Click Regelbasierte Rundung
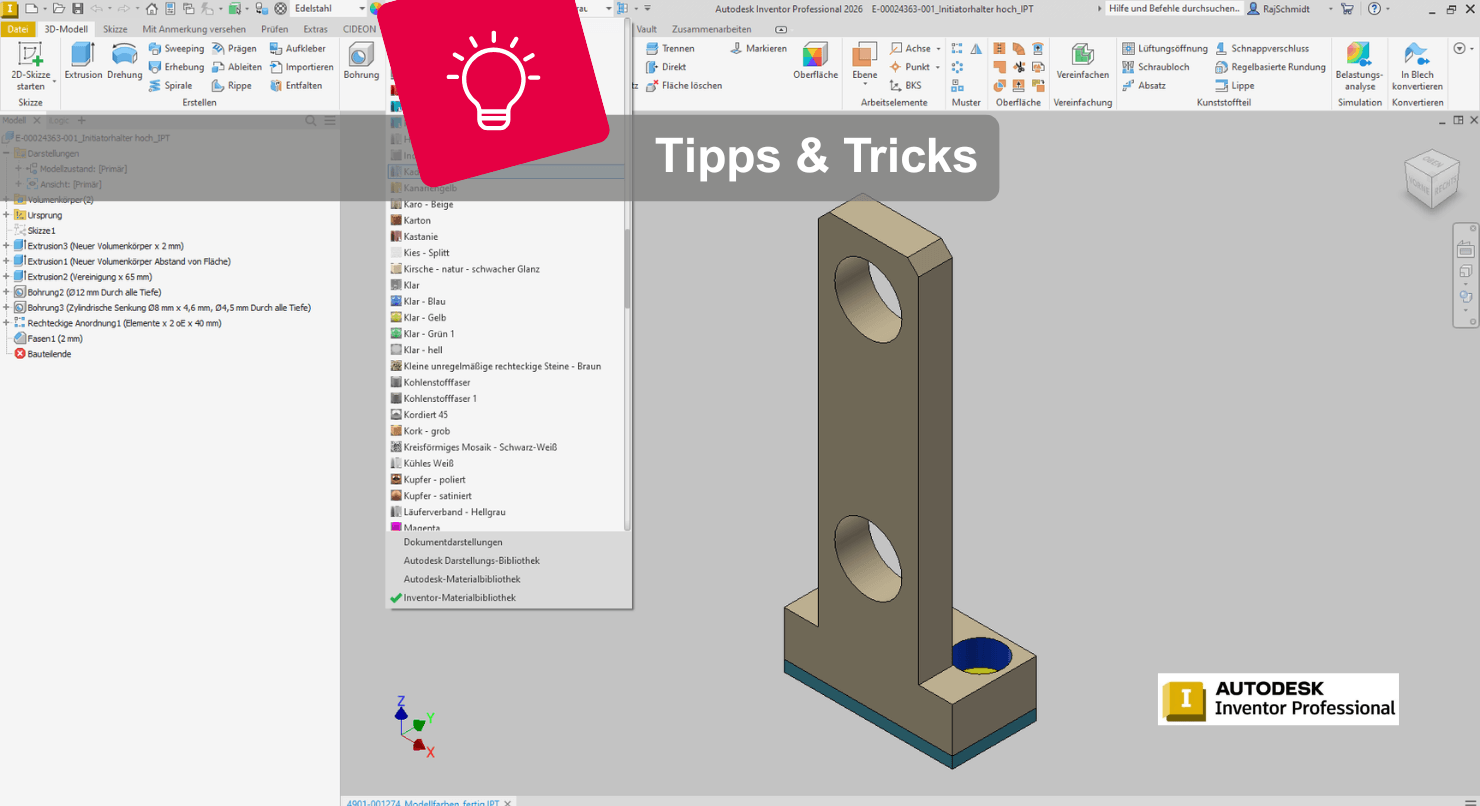 pyautogui.click(x=1270, y=67)
